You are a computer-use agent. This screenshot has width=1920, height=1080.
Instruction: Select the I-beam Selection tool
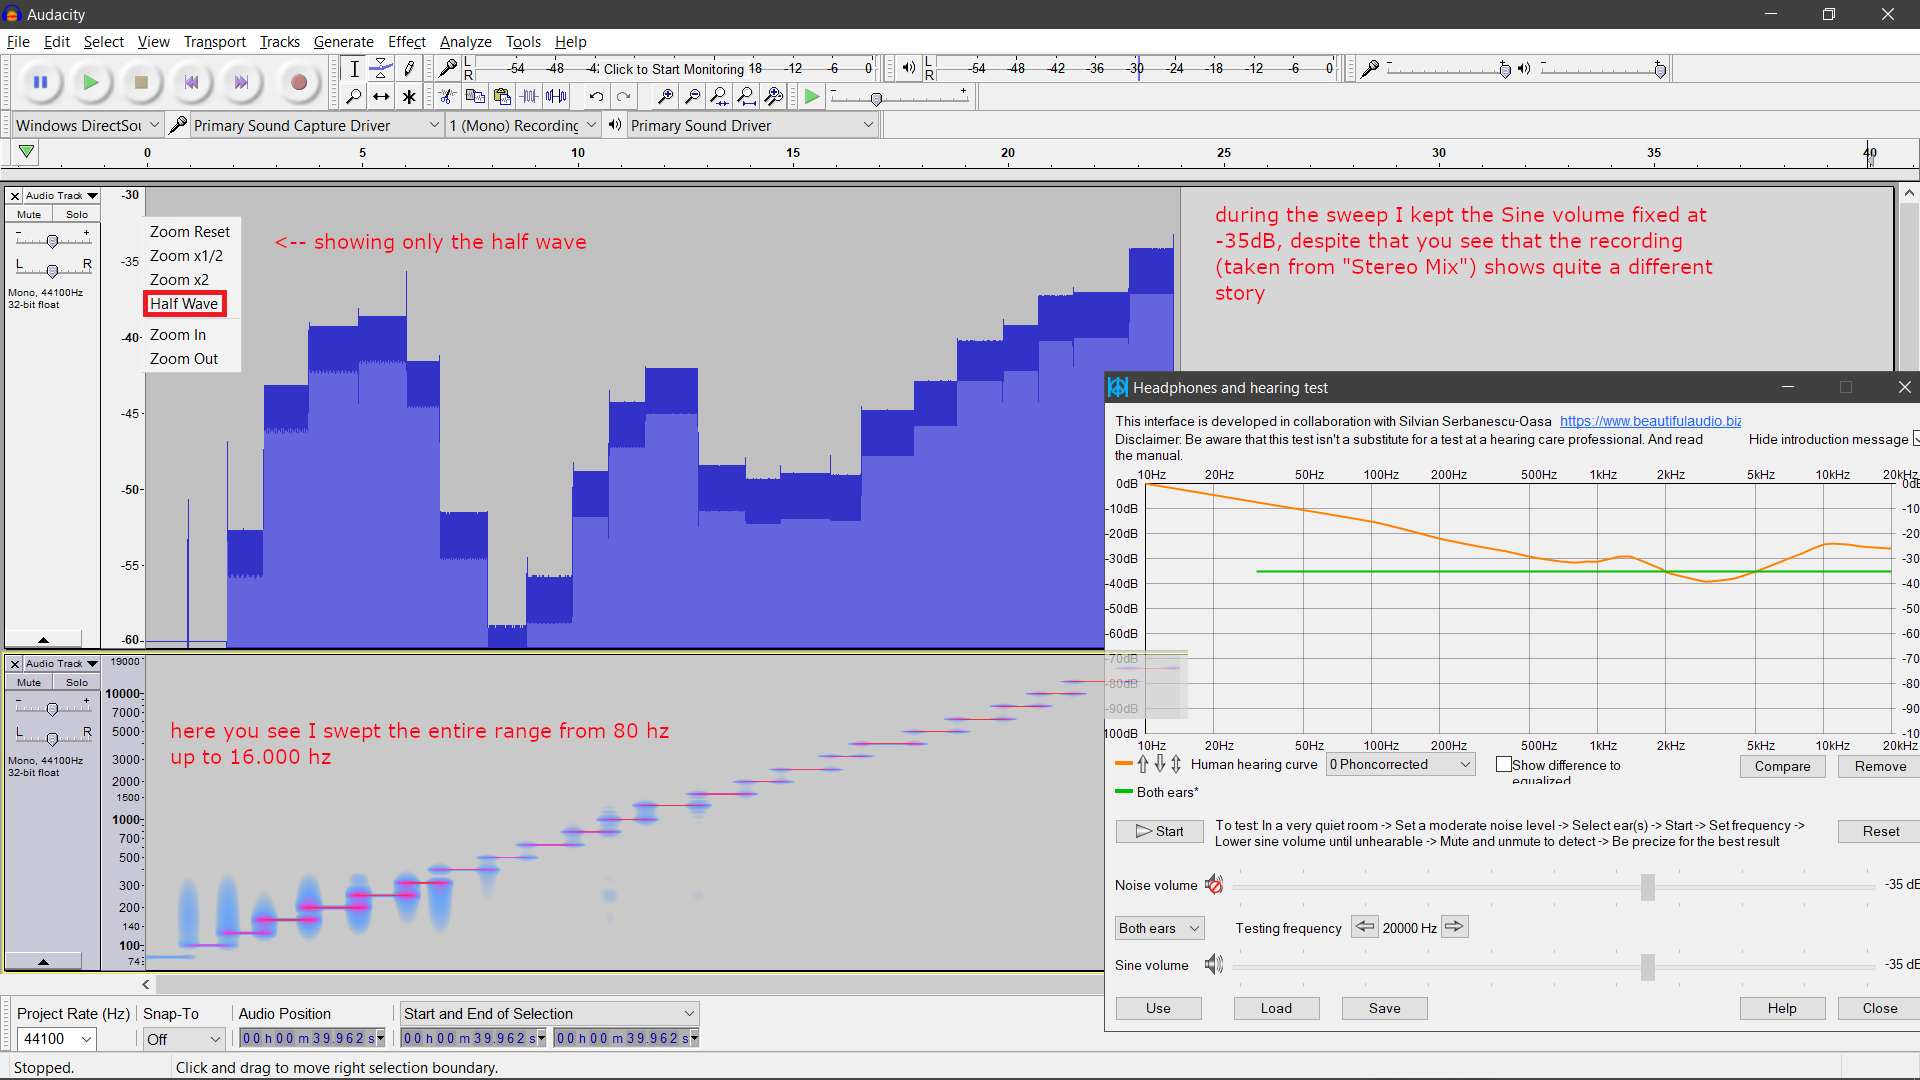point(354,69)
